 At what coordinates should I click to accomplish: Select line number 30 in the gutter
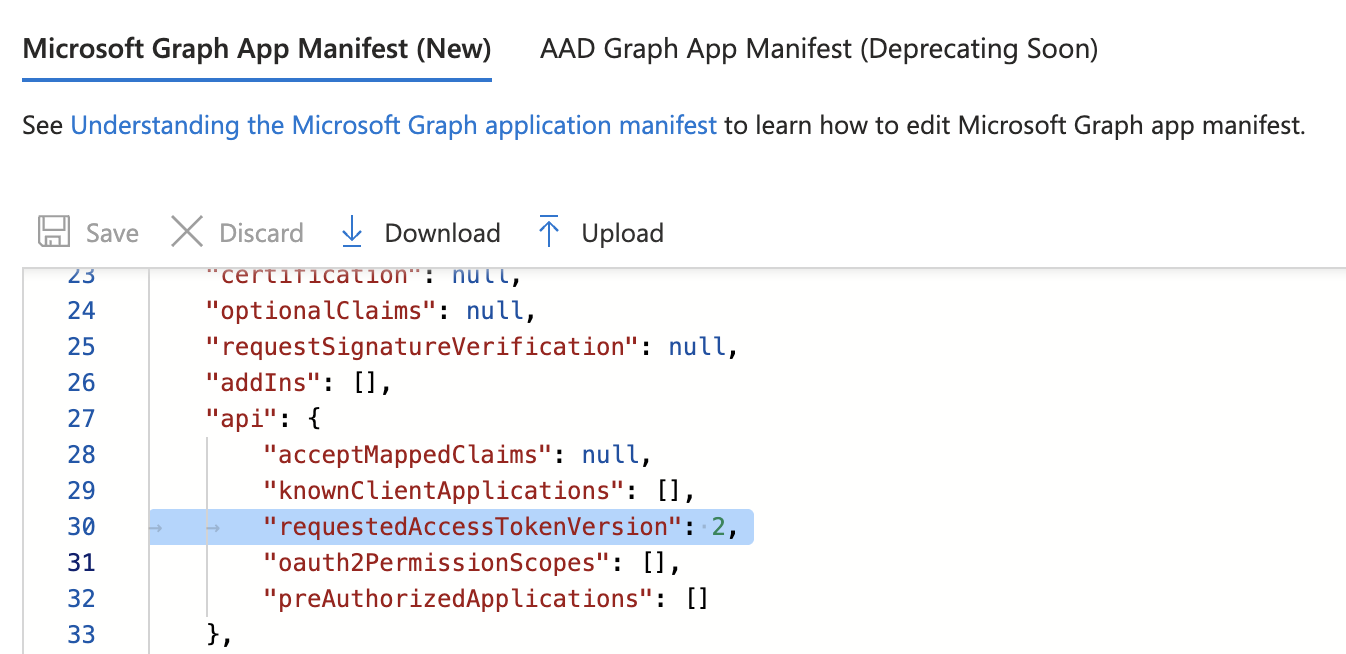[x=82, y=526]
